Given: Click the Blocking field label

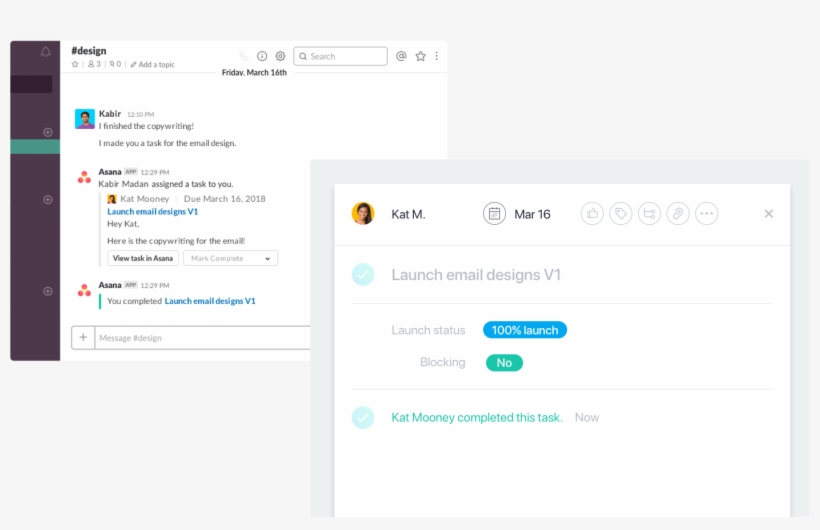Looking at the screenshot, I should point(442,362).
